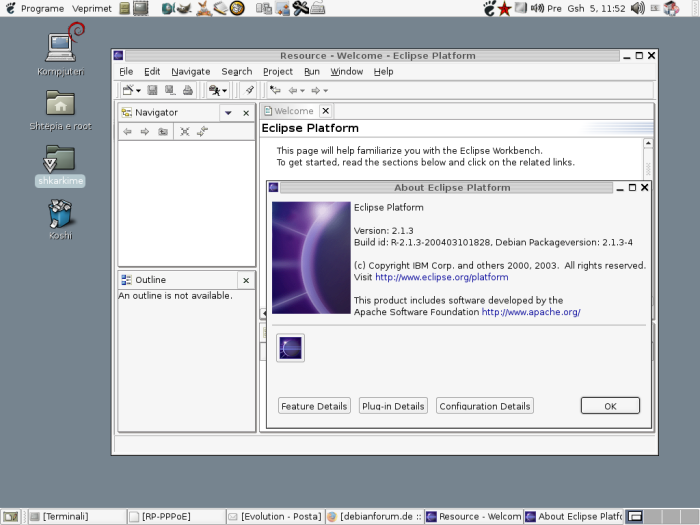Click Navigator Up folder icon
The height and width of the screenshot is (525, 700).
point(163,132)
